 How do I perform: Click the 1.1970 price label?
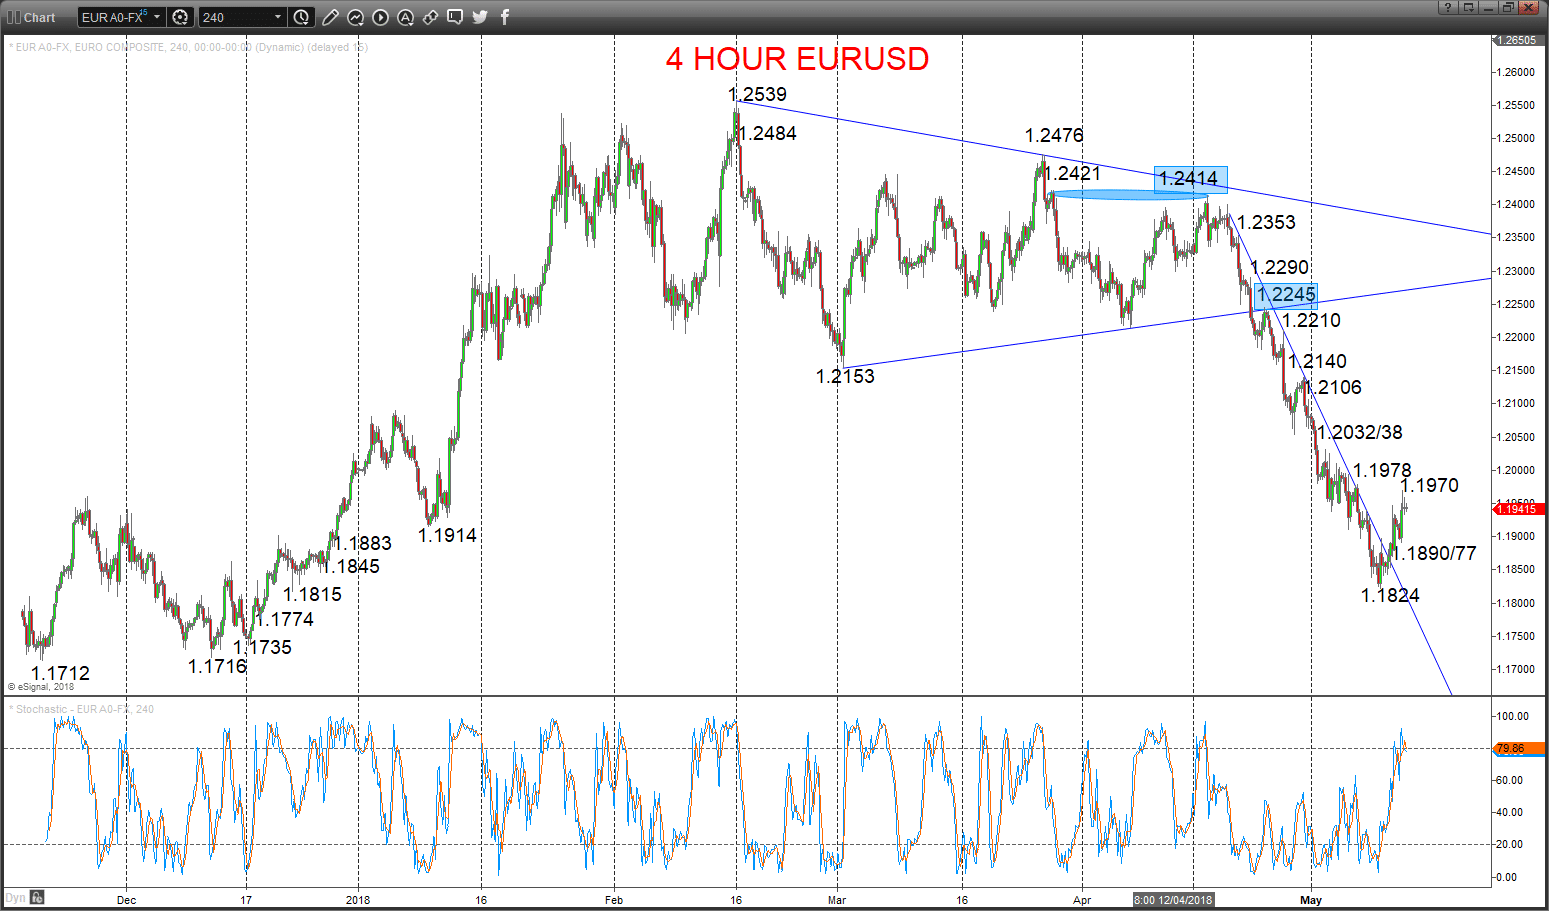pyautogui.click(x=1430, y=485)
